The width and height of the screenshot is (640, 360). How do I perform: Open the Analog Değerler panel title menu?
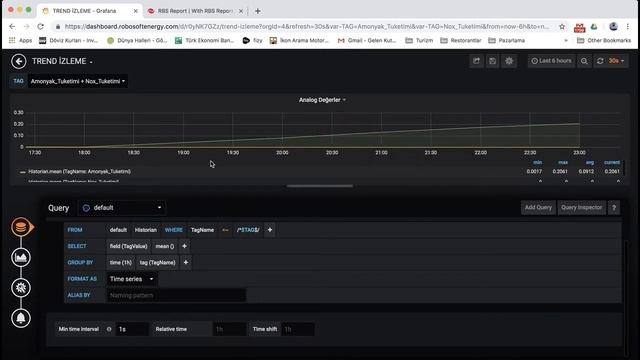click(x=322, y=100)
